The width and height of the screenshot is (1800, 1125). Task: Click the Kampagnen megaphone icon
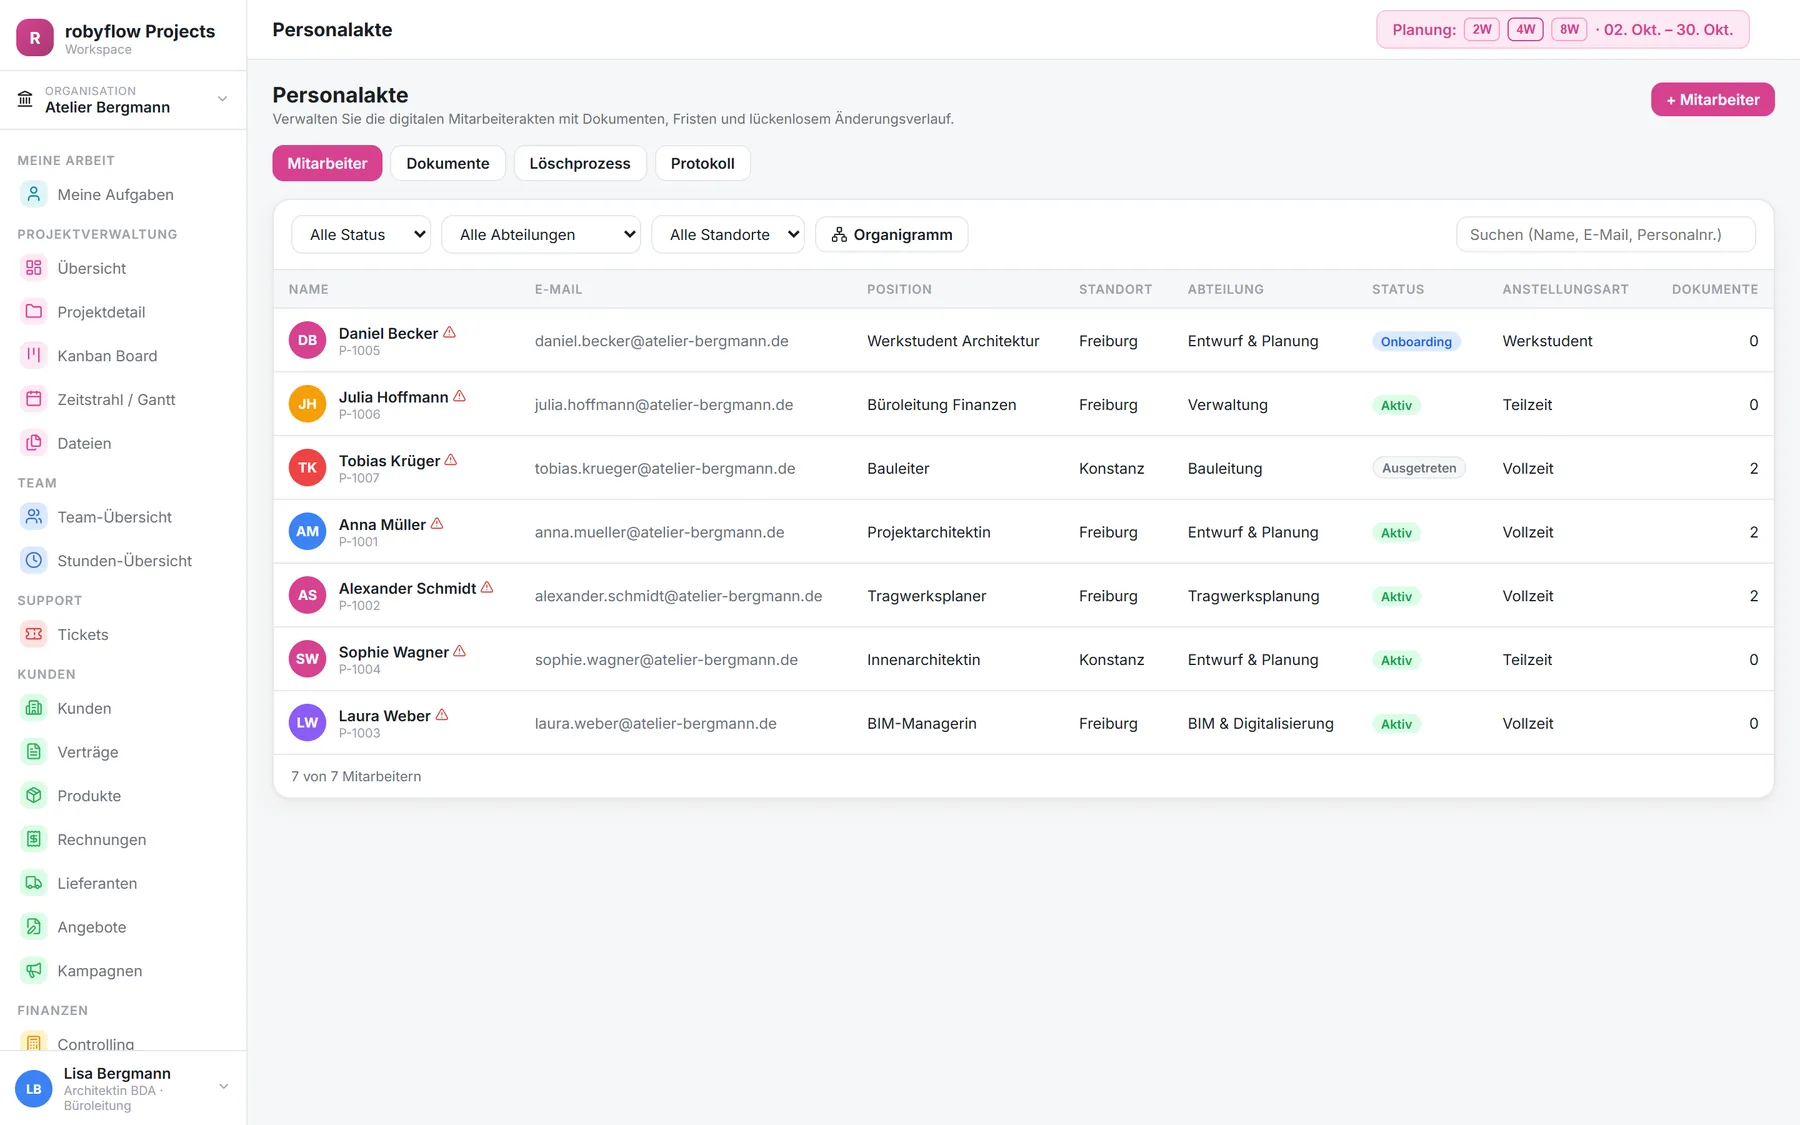coord(34,970)
